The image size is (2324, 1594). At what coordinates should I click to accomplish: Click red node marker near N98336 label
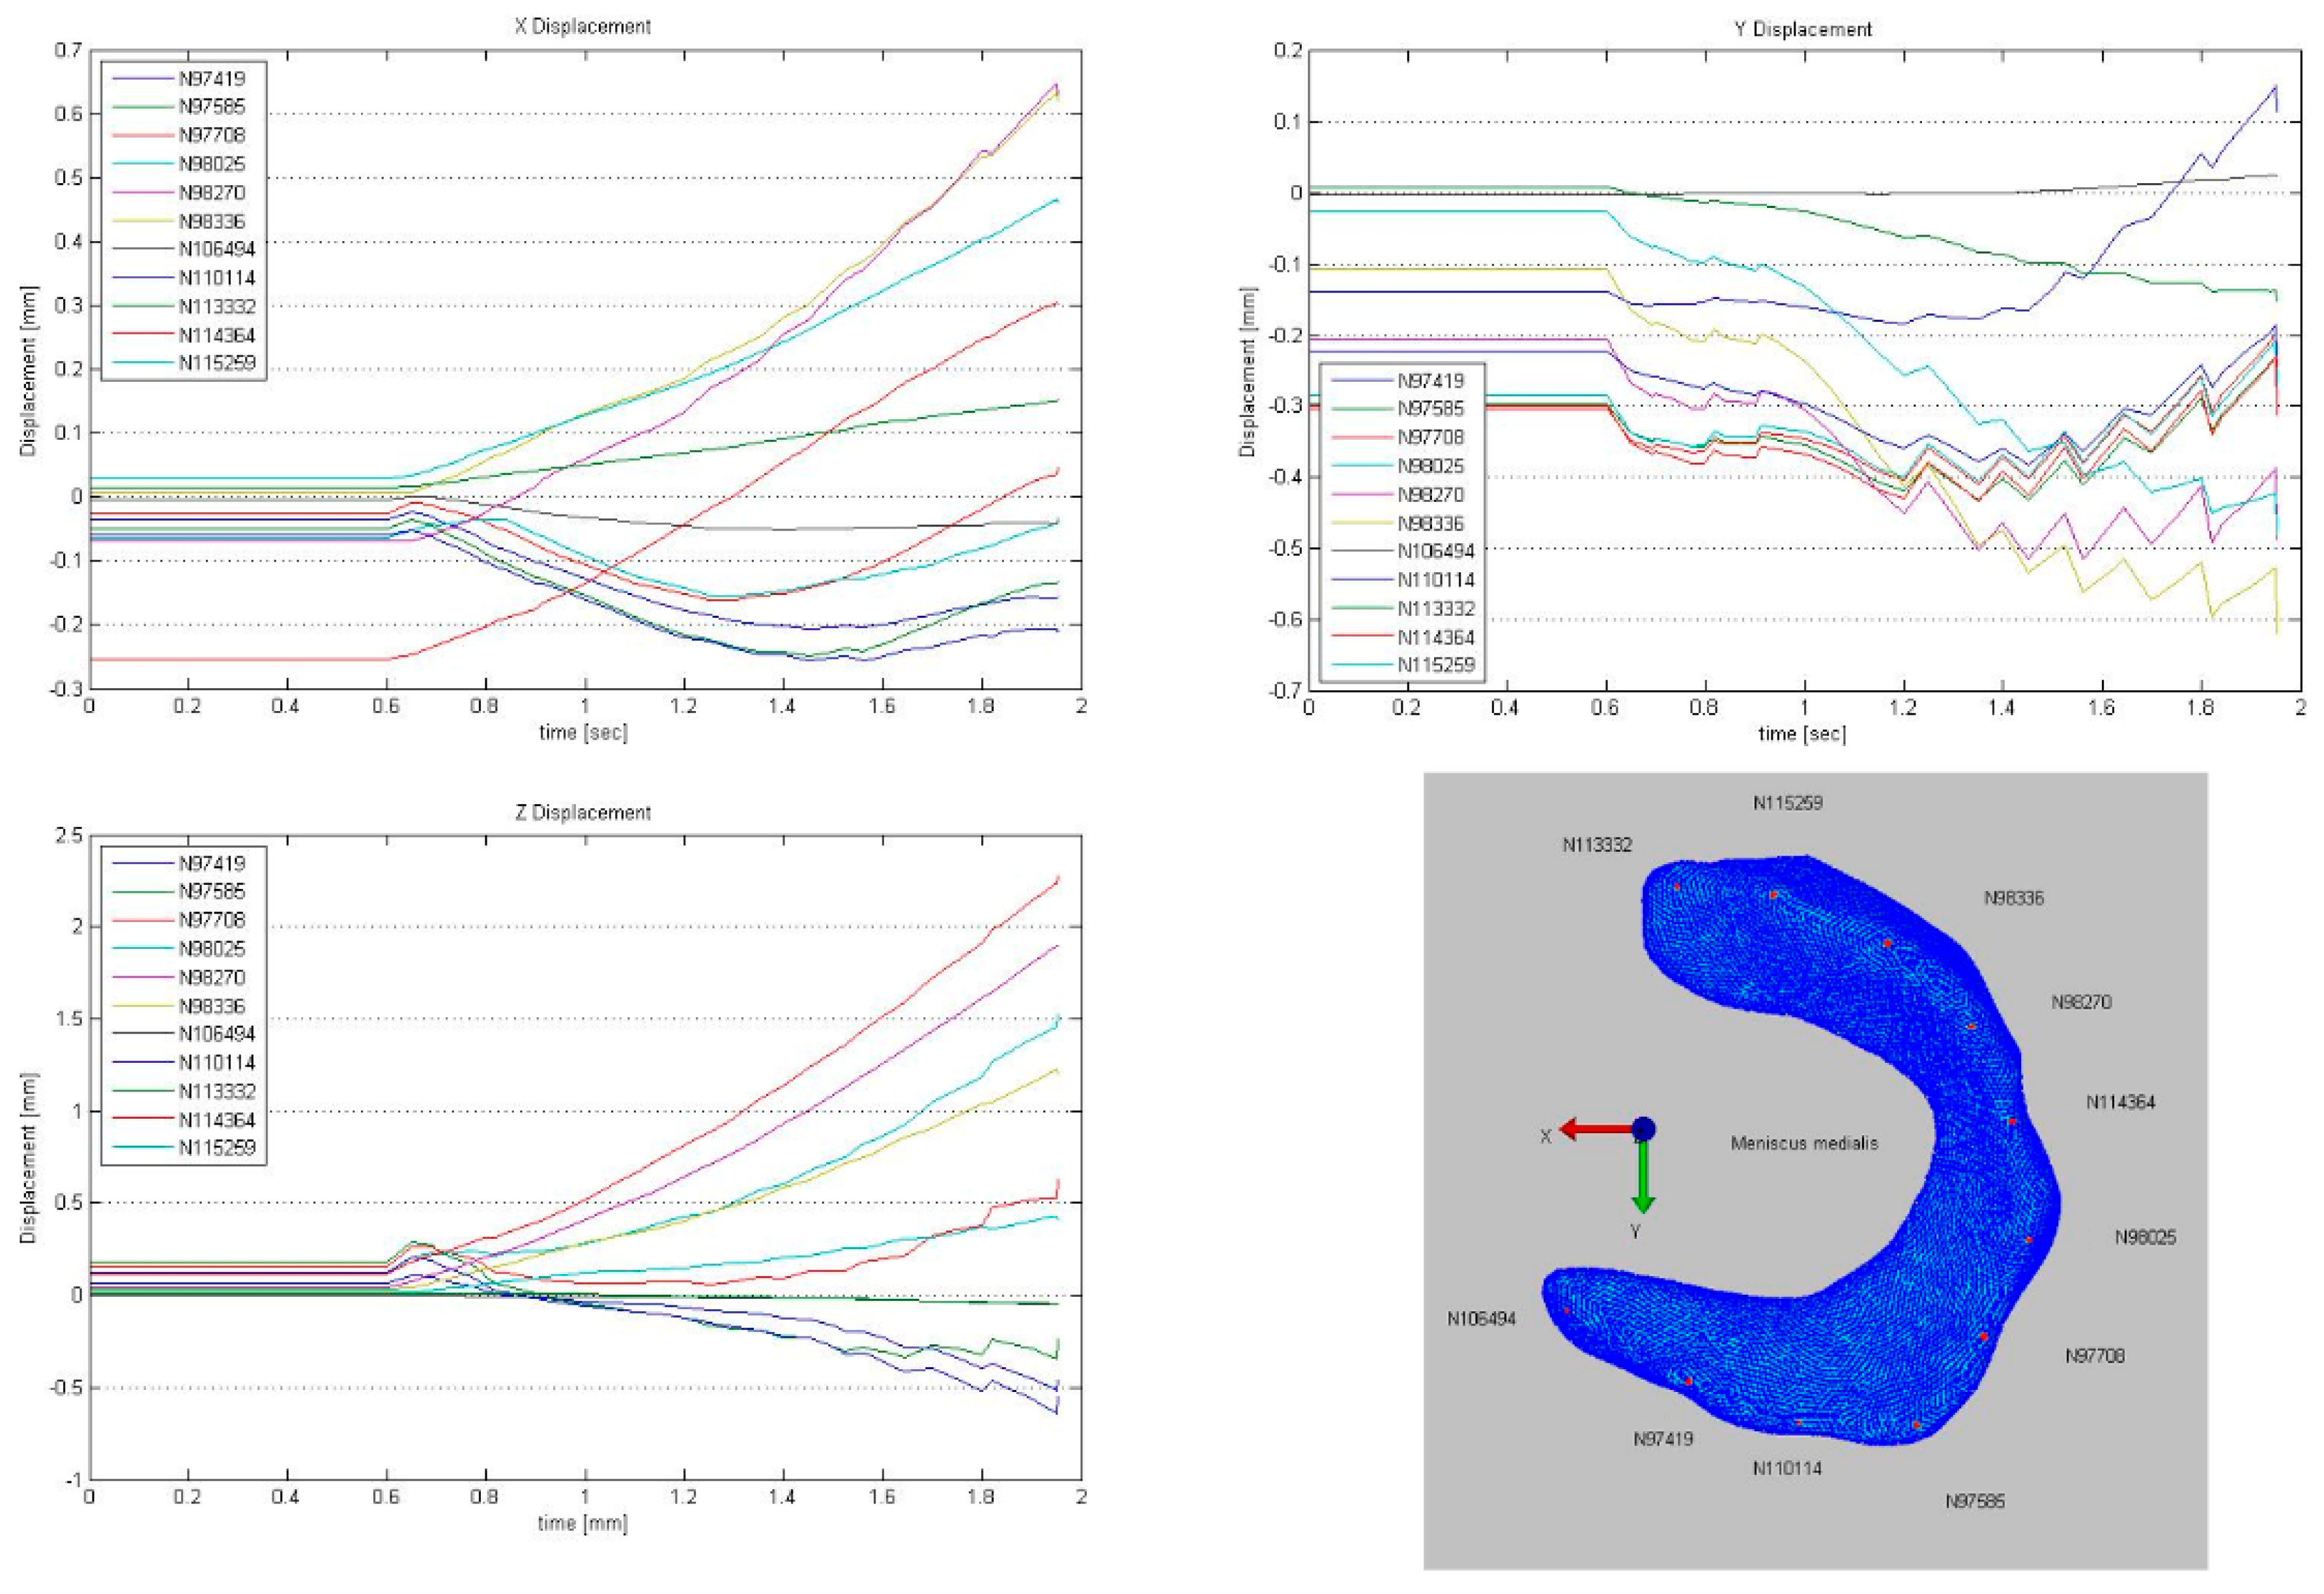(1887, 943)
